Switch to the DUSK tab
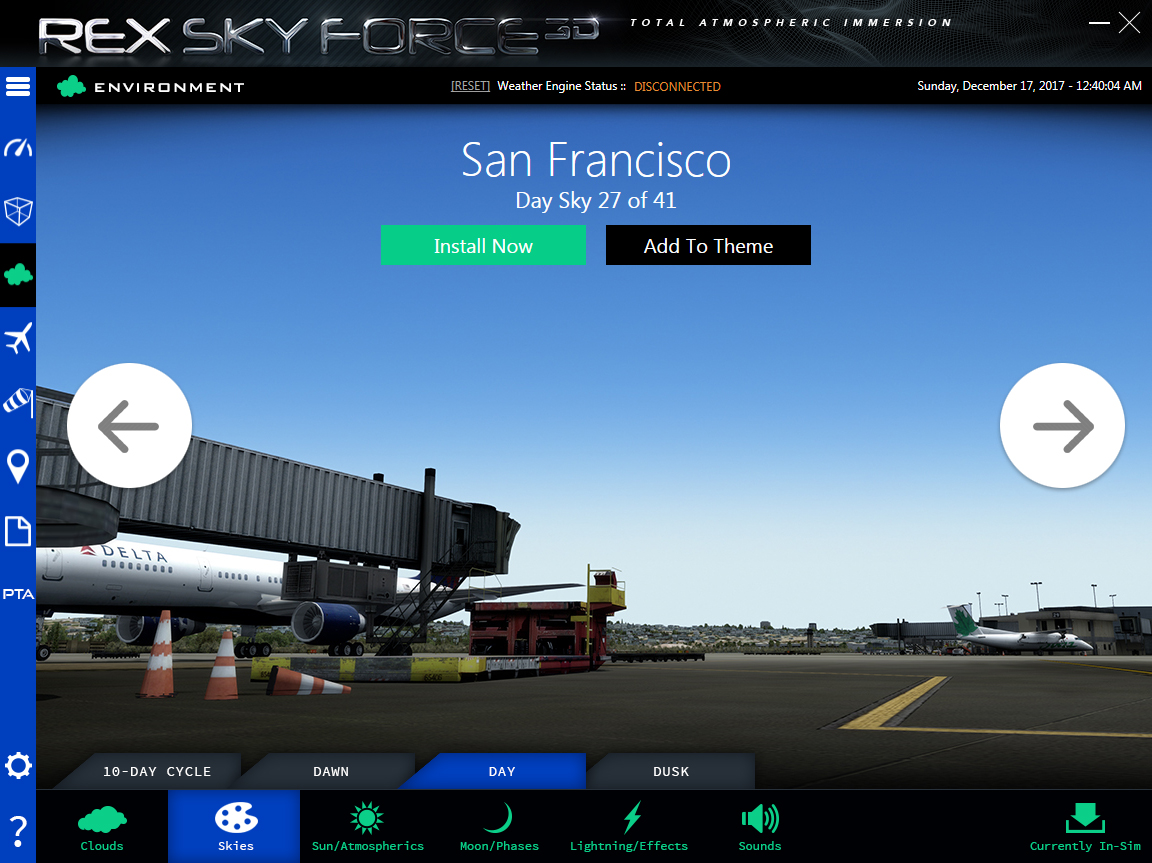The height and width of the screenshot is (863, 1152). [x=671, y=771]
